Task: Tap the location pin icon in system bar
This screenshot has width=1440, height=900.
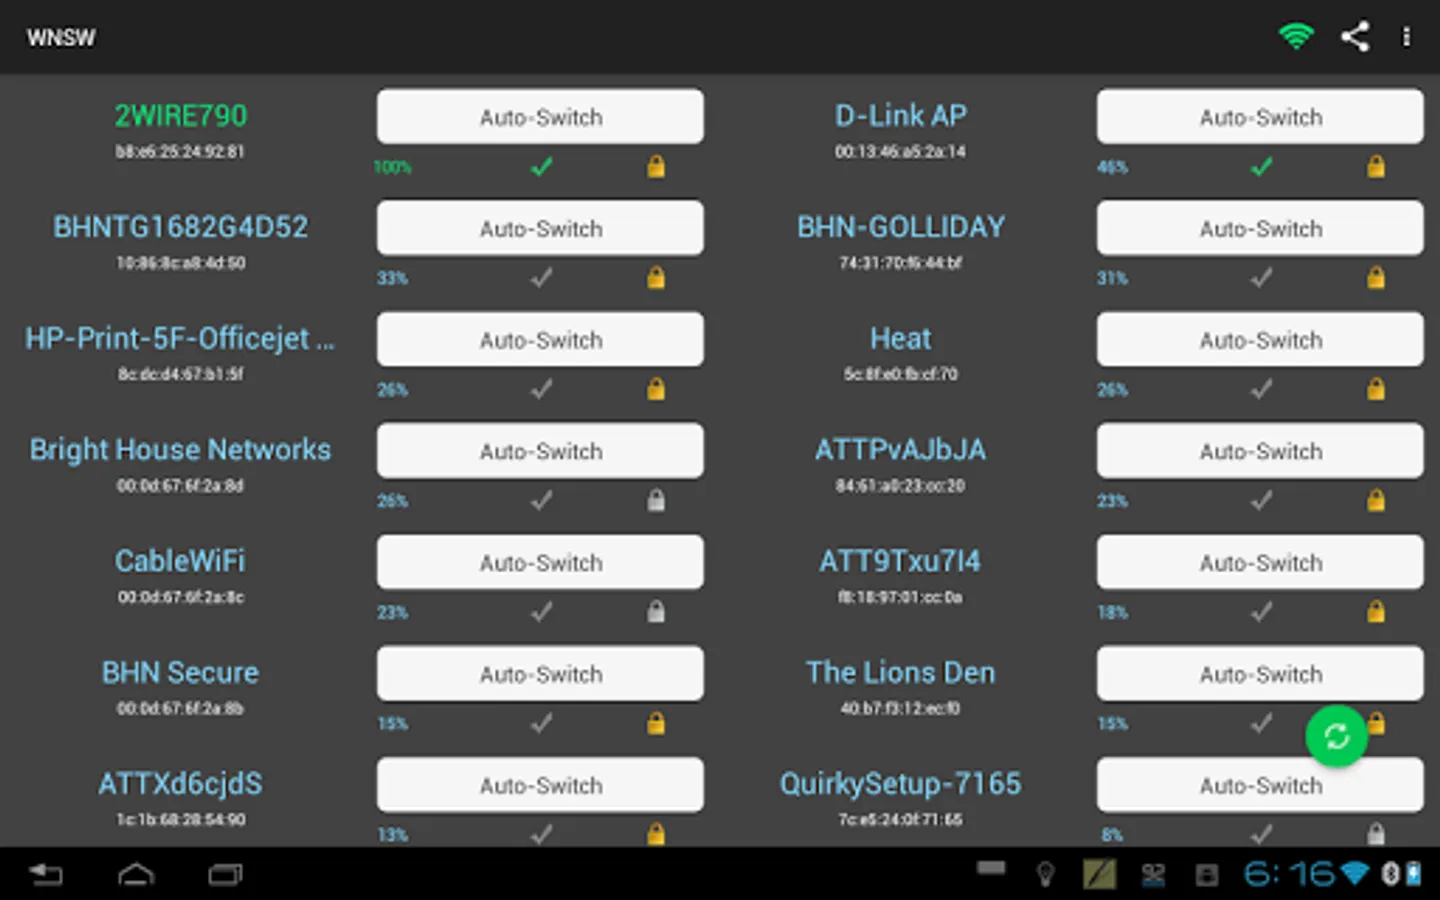Action: coord(1045,875)
